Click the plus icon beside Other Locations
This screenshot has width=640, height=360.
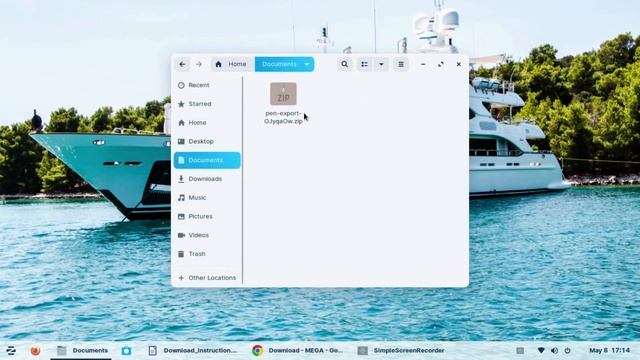181,278
